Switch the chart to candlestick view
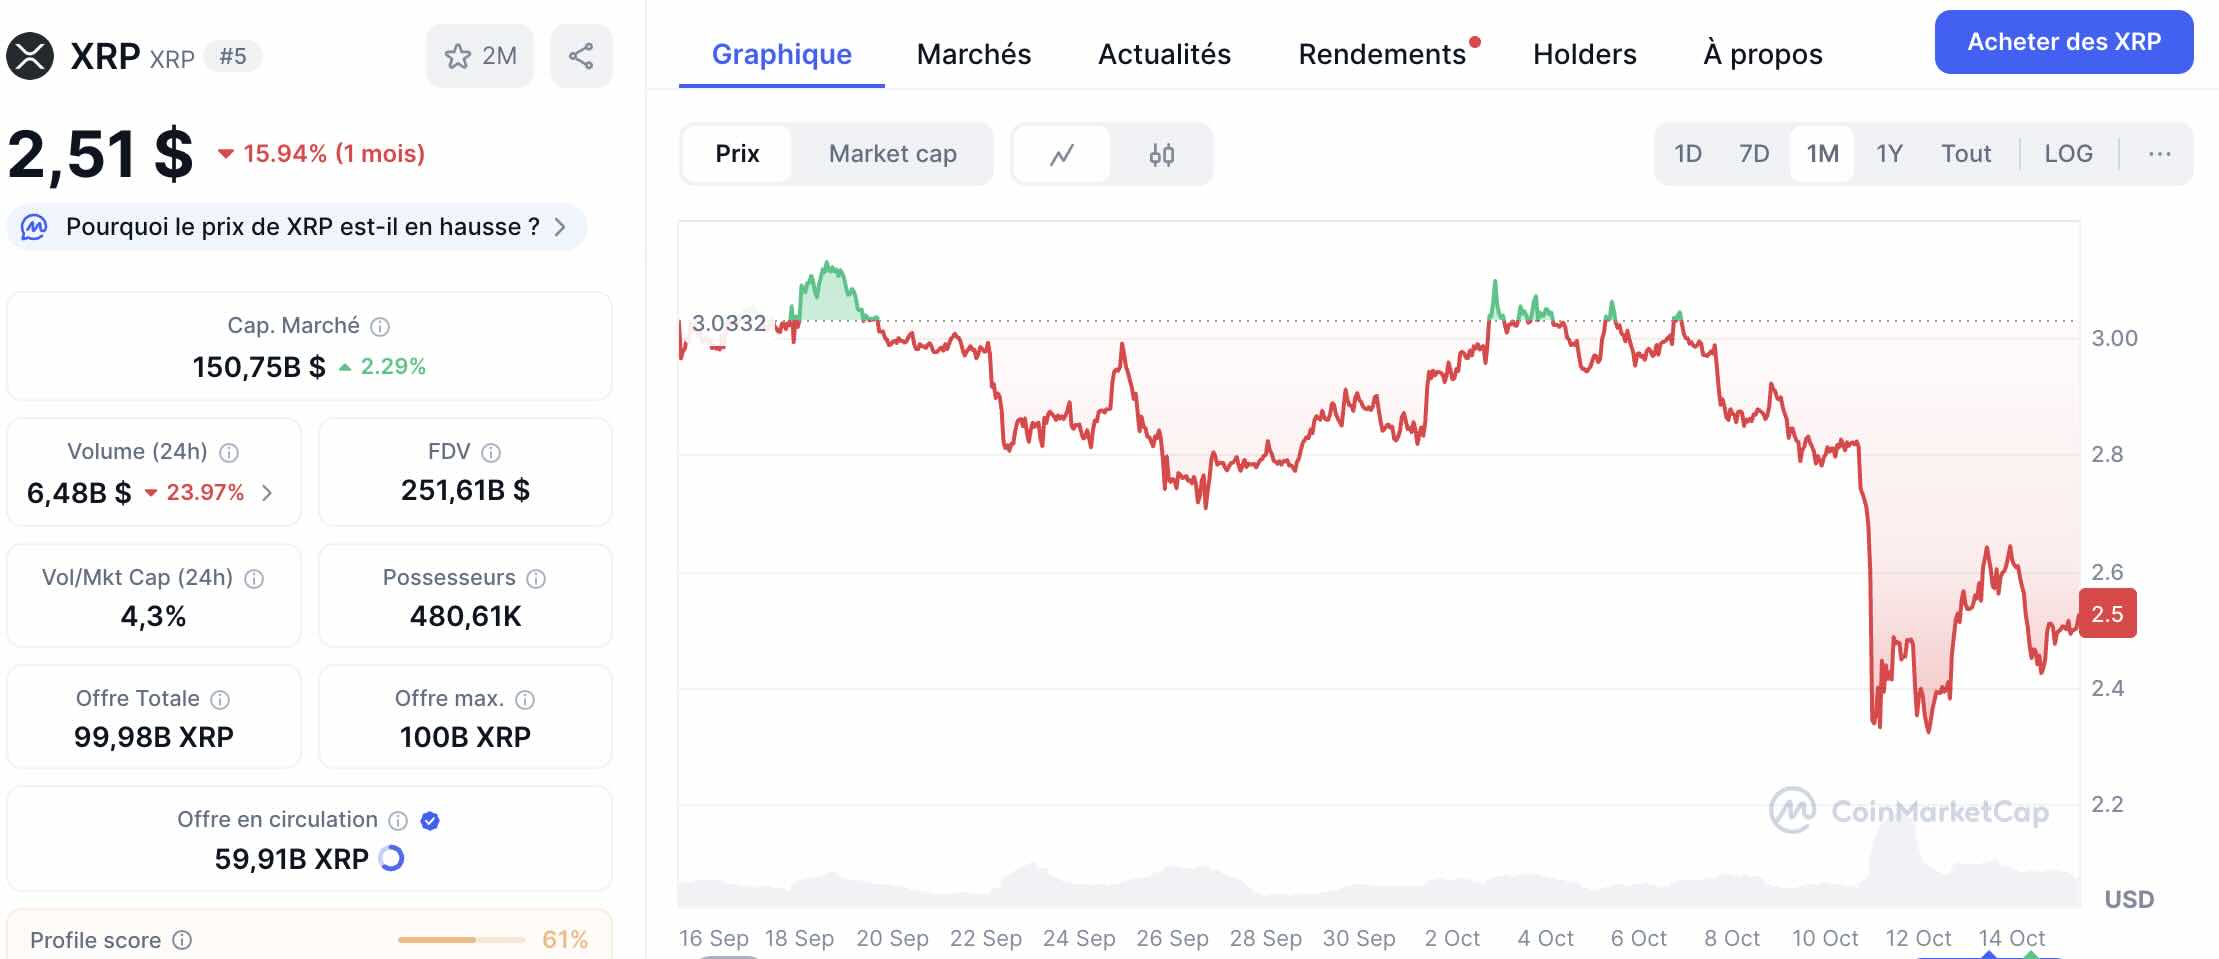This screenshot has height=959, width=2219. coord(1160,154)
